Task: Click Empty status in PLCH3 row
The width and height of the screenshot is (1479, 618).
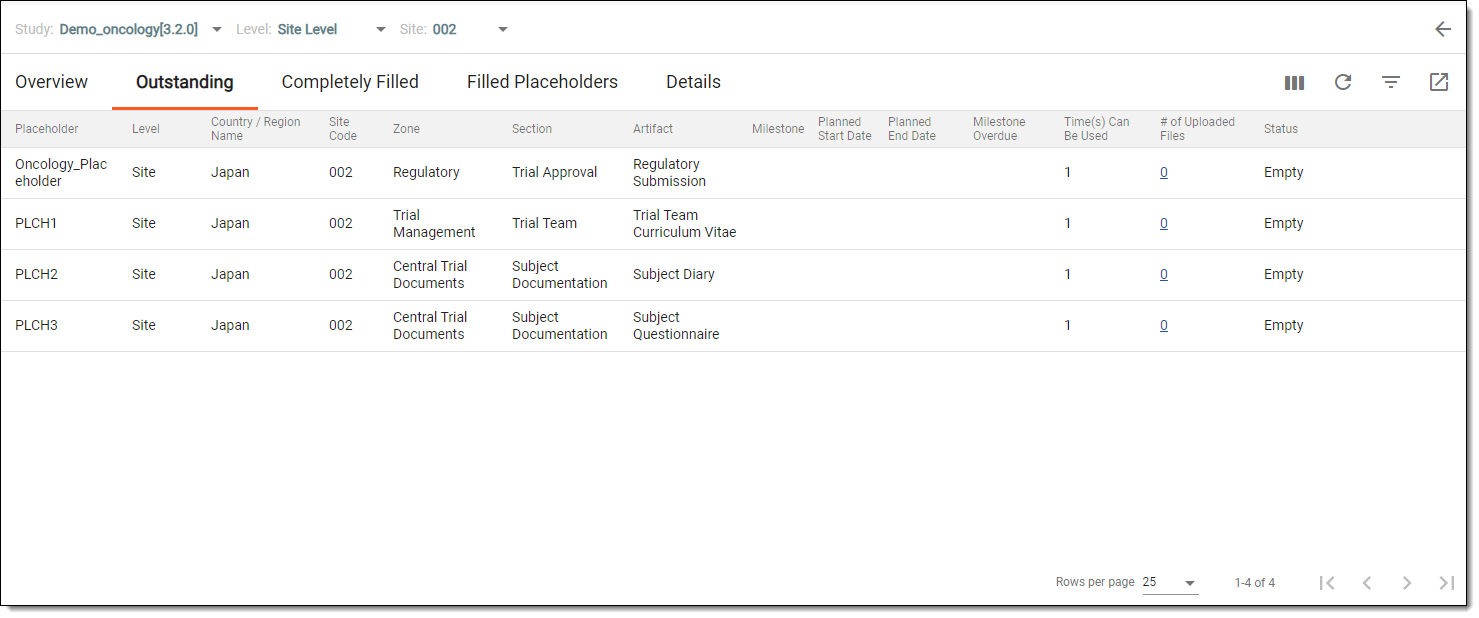Action: pyautogui.click(x=1283, y=325)
